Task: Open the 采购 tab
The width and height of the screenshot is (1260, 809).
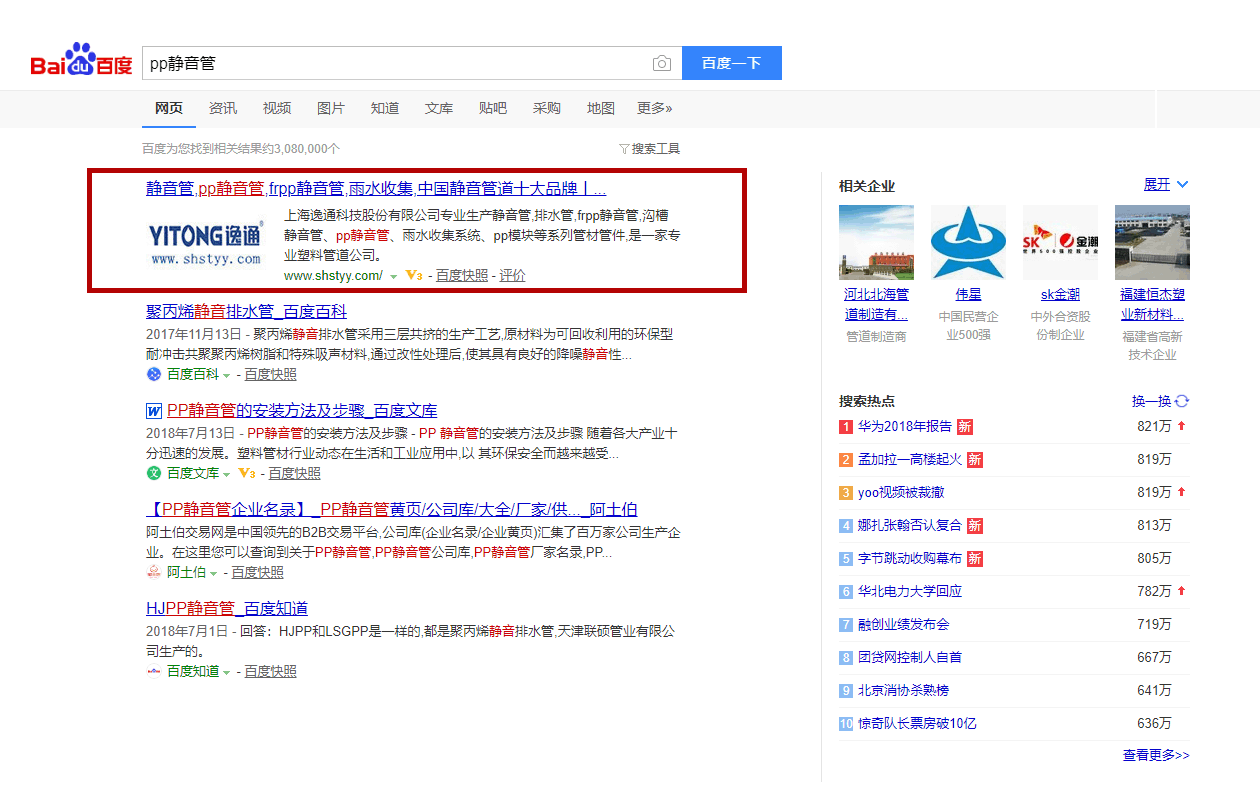Action: click(x=547, y=108)
